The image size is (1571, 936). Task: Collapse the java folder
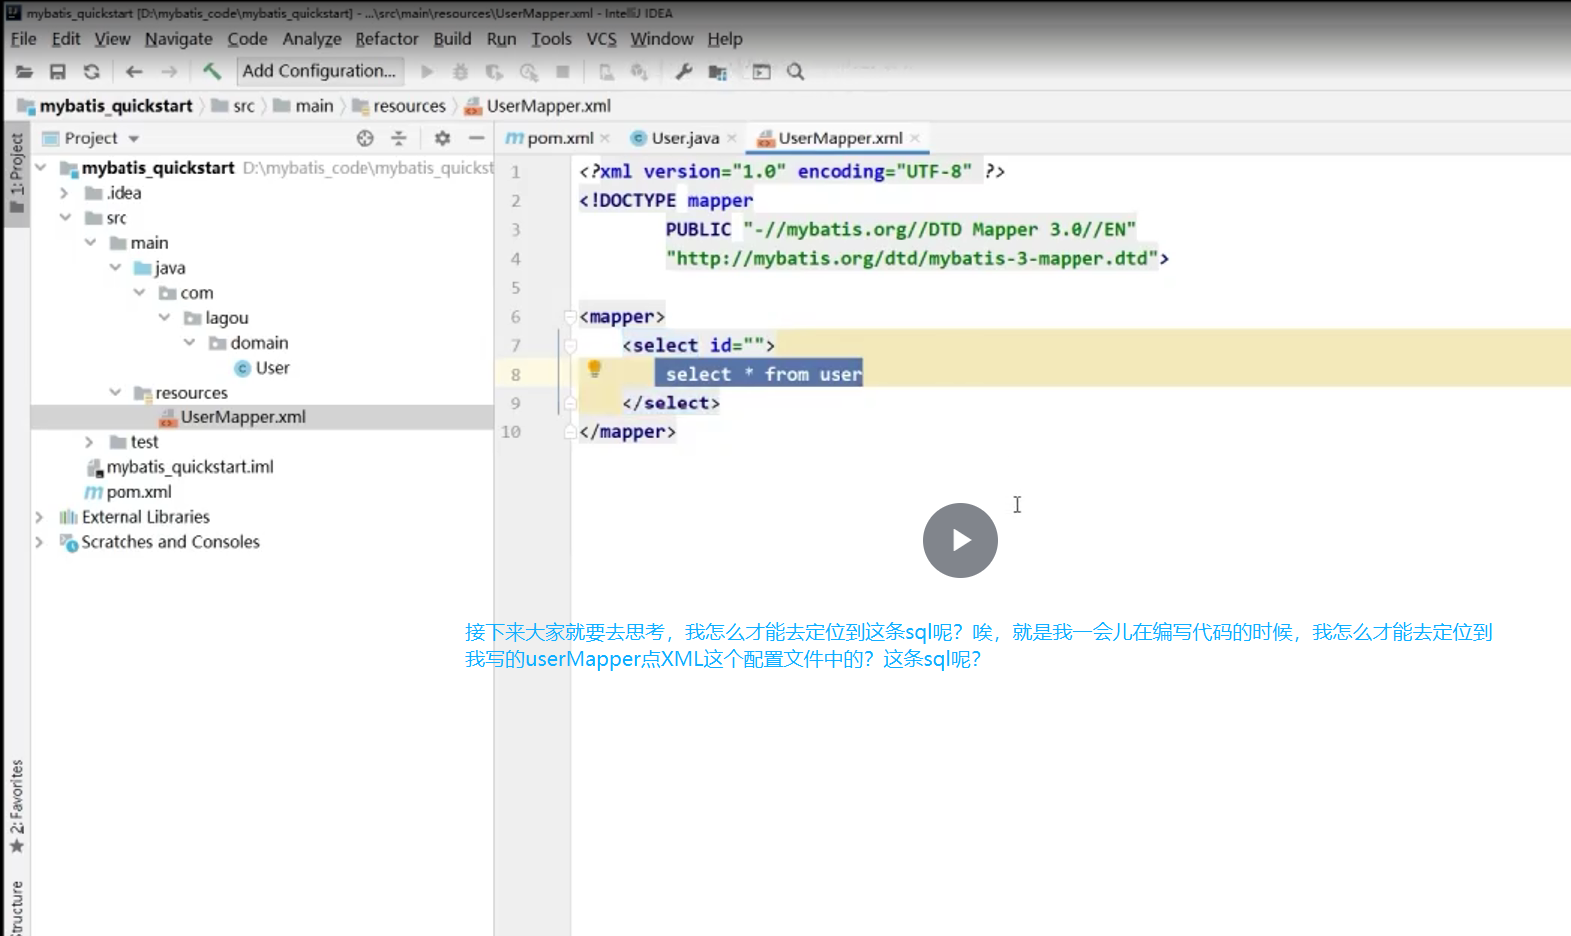[115, 268]
